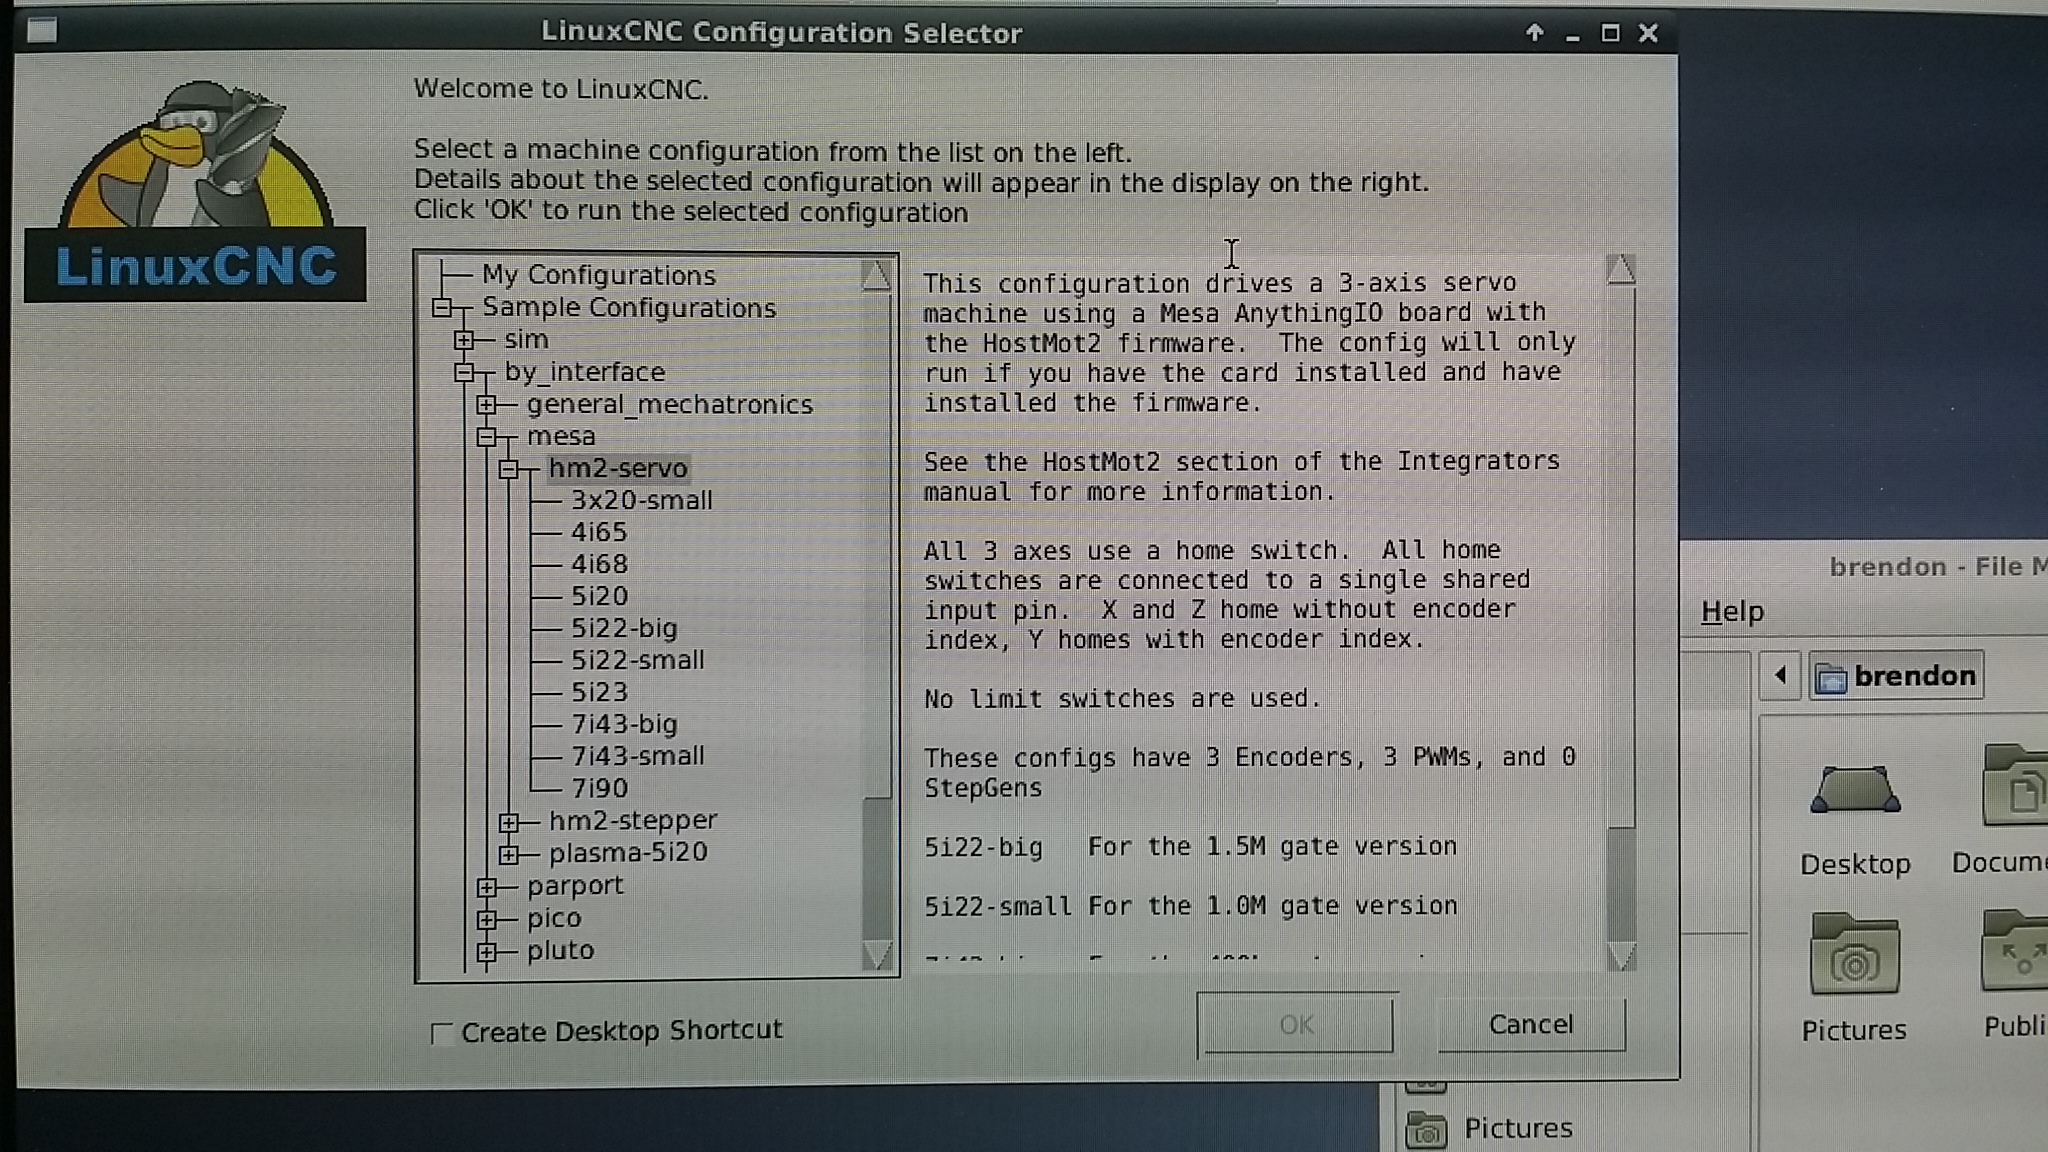Select My Configurations in the tree

coord(599,275)
